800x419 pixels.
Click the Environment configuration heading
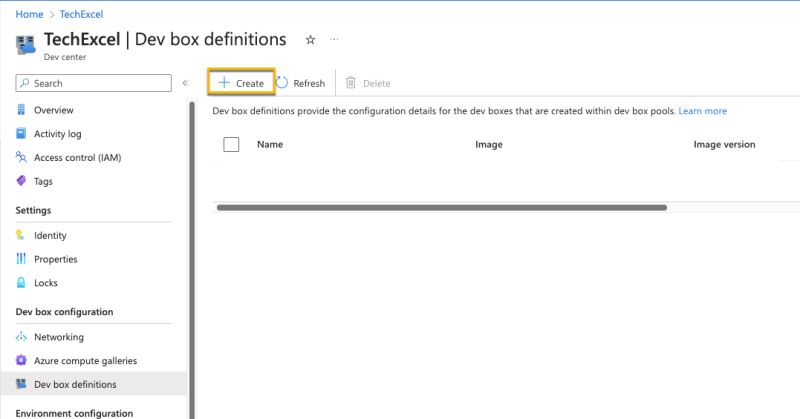coord(74,413)
